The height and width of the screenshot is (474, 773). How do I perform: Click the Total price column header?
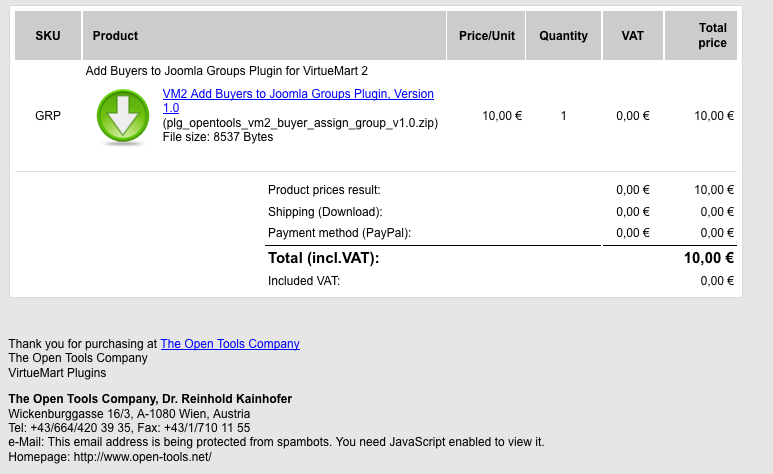point(712,36)
